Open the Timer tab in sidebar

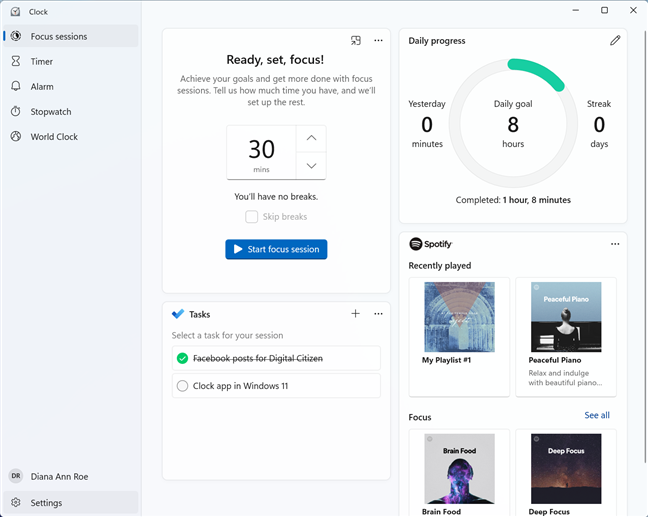[42, 62]
